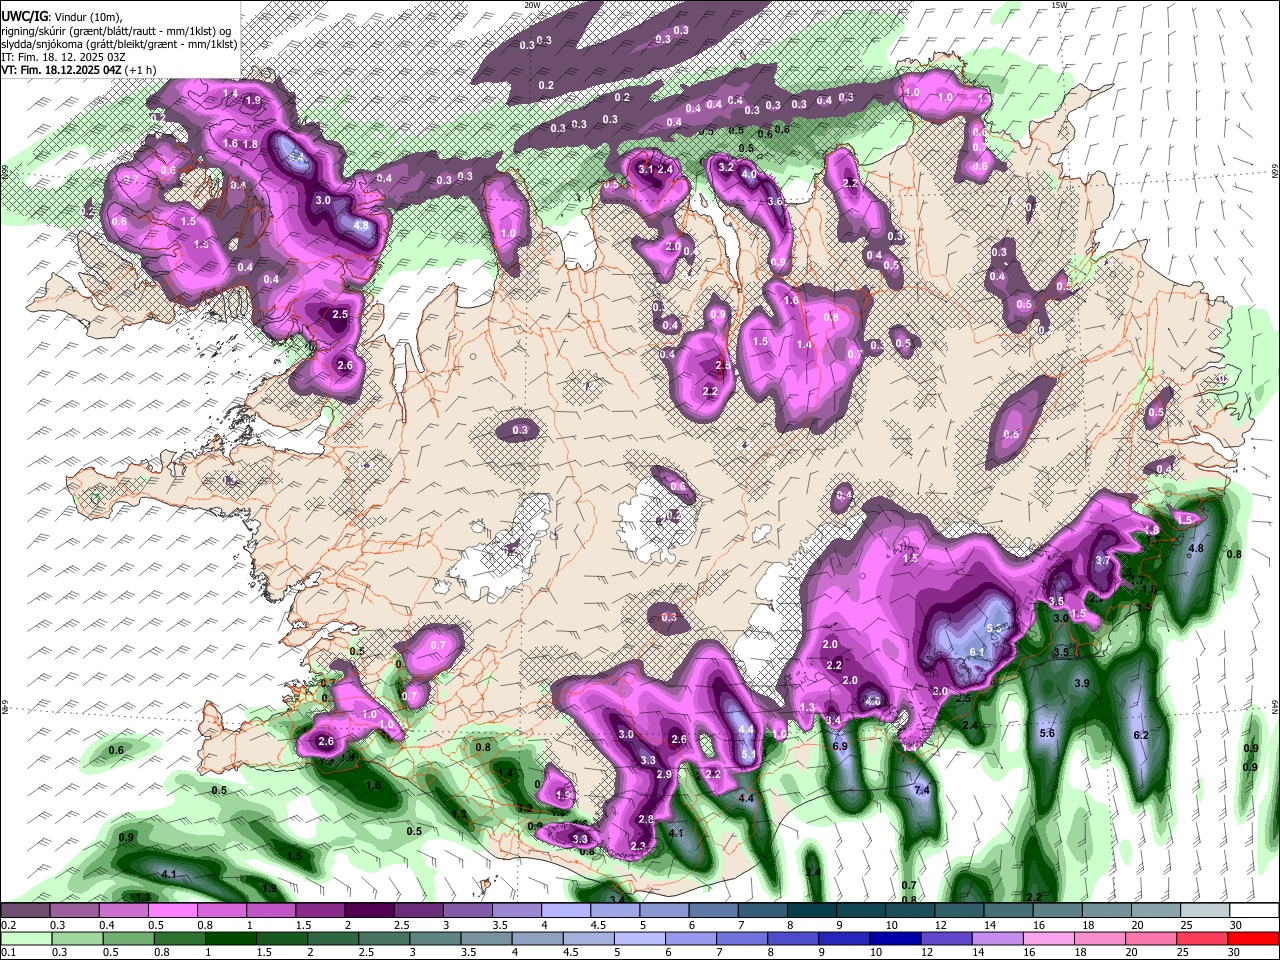
Task: Click the 7.4 precipitation value off the south coast
Action: tap(922, 790)
